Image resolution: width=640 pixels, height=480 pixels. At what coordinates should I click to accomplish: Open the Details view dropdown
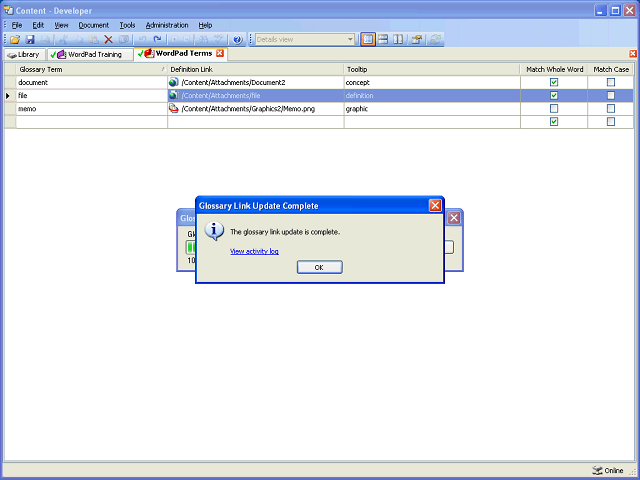[x=350, y=40]
